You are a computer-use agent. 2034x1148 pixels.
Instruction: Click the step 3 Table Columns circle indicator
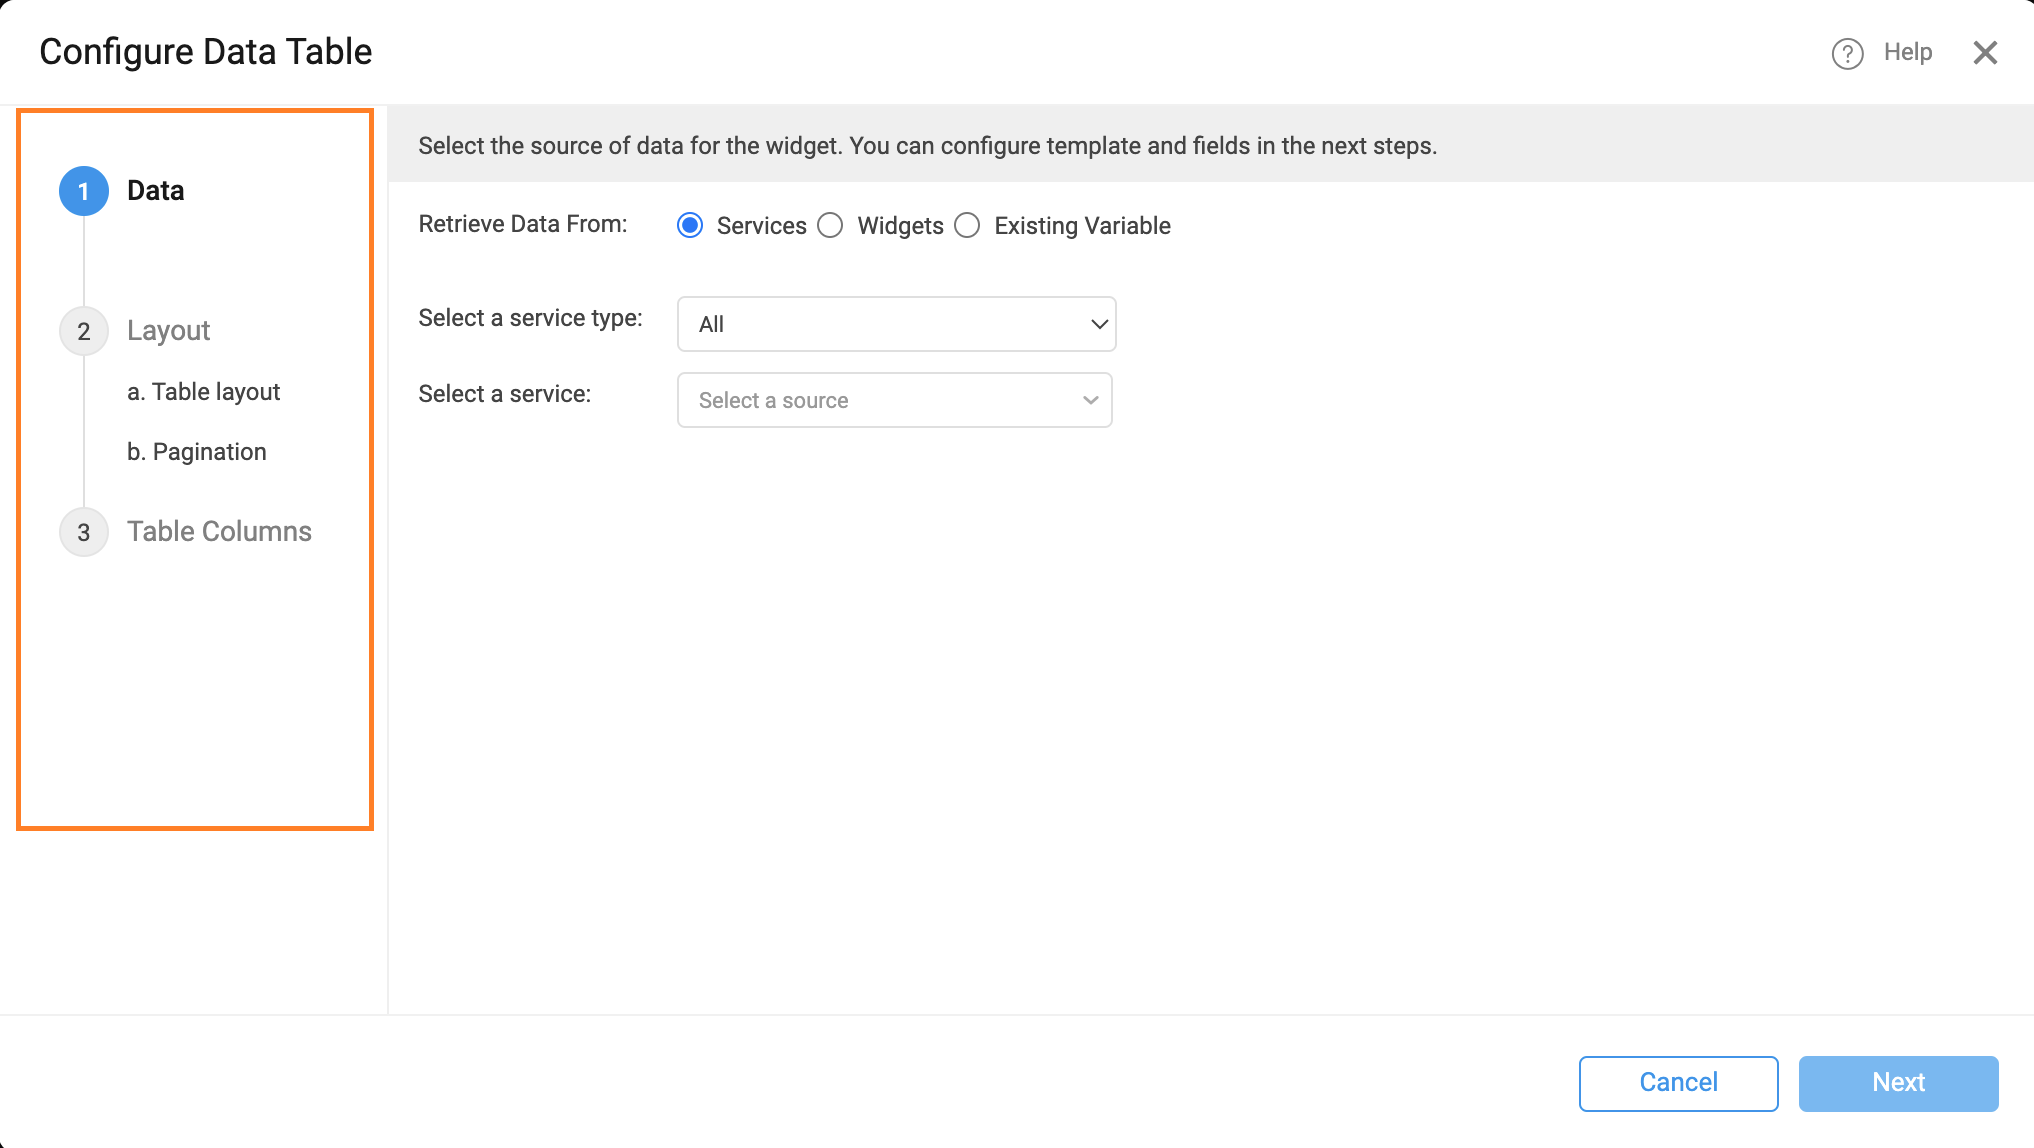83,531
